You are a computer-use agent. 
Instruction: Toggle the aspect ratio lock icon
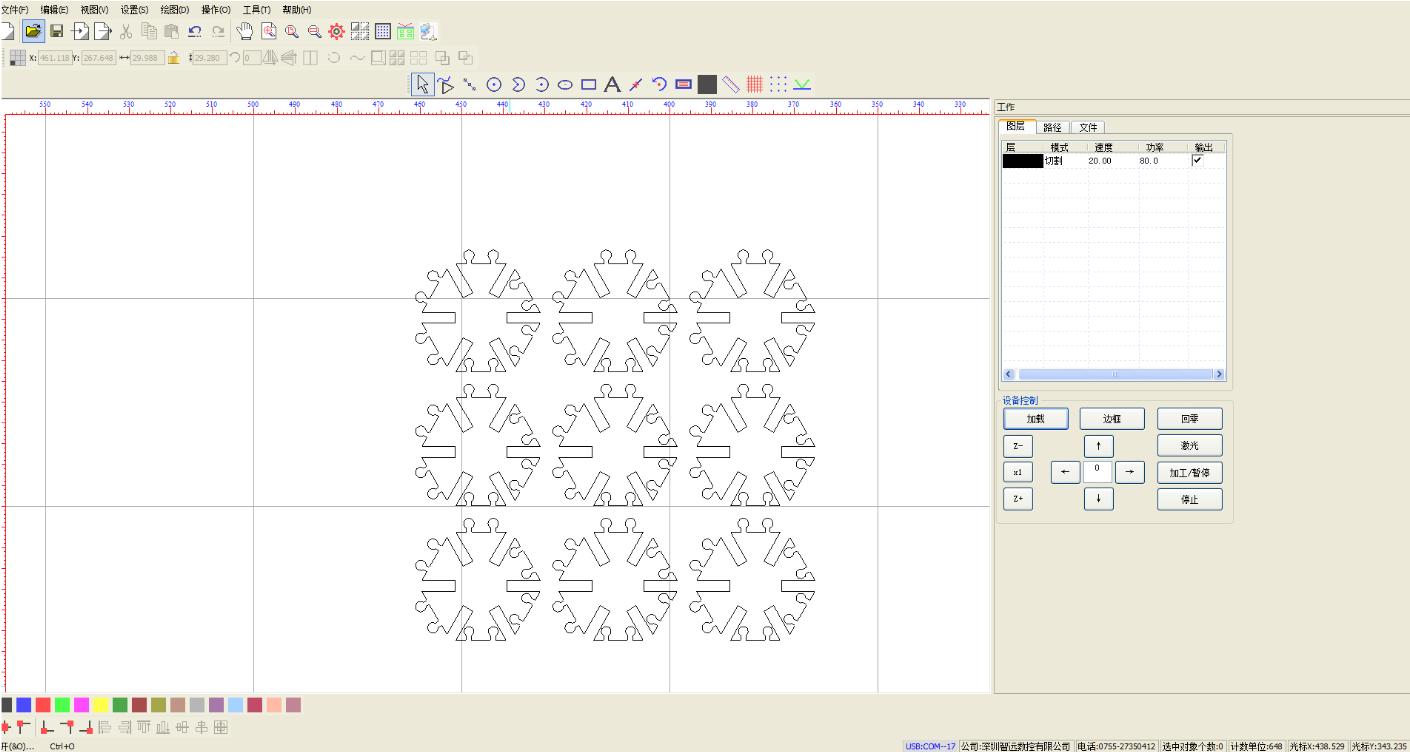[174, 58]
